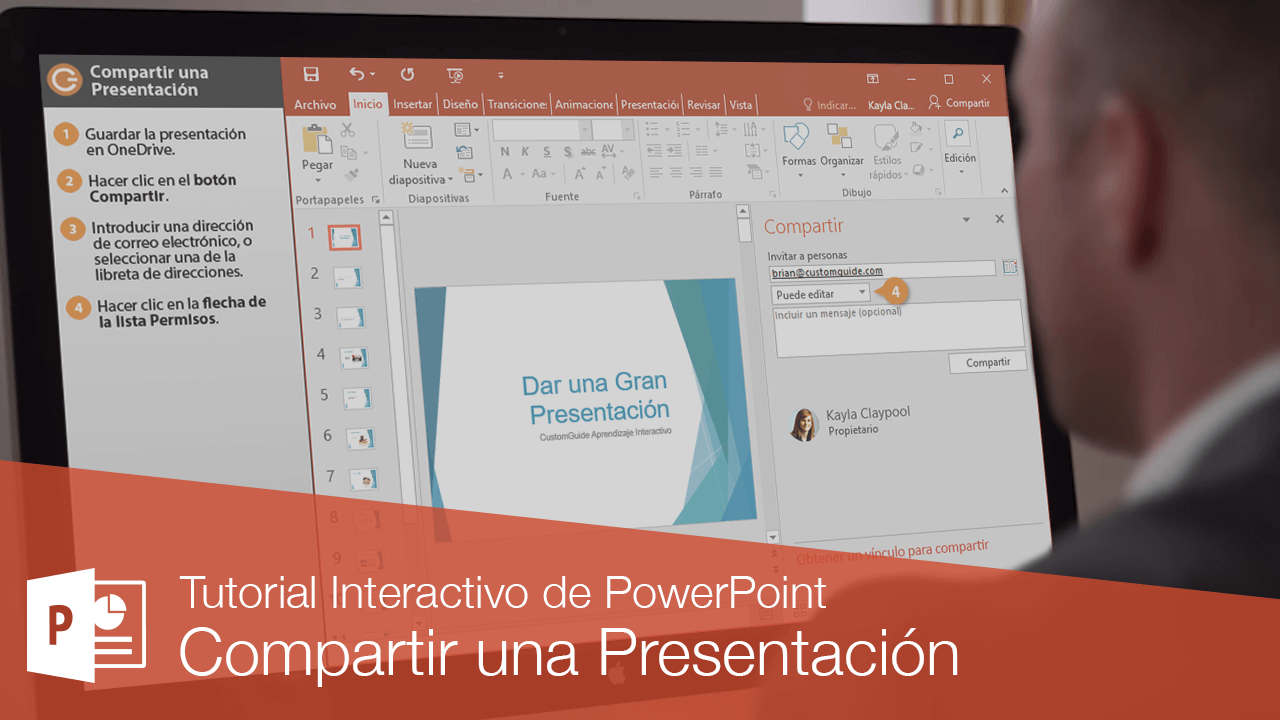Toggle strikethrough (abc) formatting
Screen dimensions: 1280x720
click(589, 152)
